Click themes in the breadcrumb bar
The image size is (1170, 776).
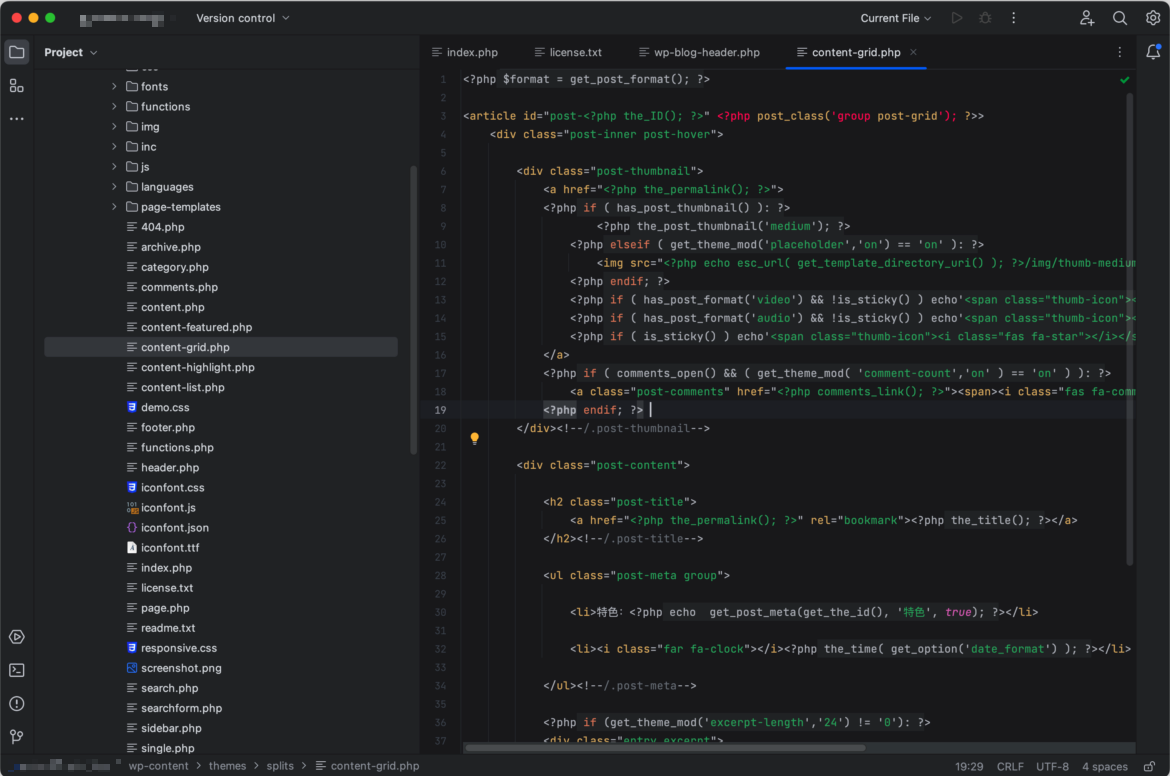pyautogui.click(x=227, y=765)
